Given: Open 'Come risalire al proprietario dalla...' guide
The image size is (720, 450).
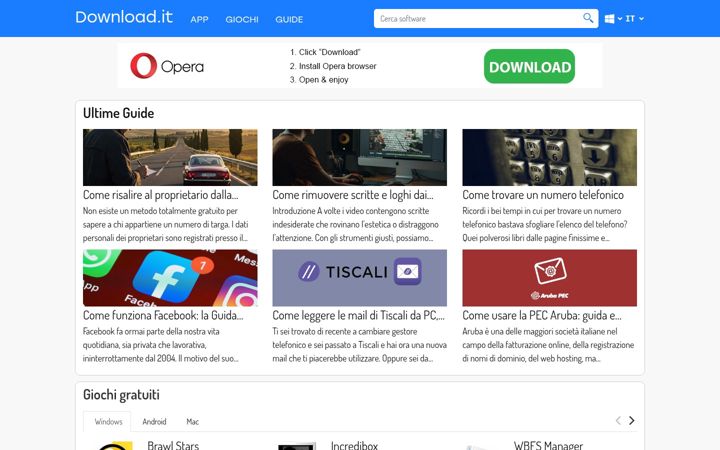Looking at the screenshot, I should click(x=160, y=195).
